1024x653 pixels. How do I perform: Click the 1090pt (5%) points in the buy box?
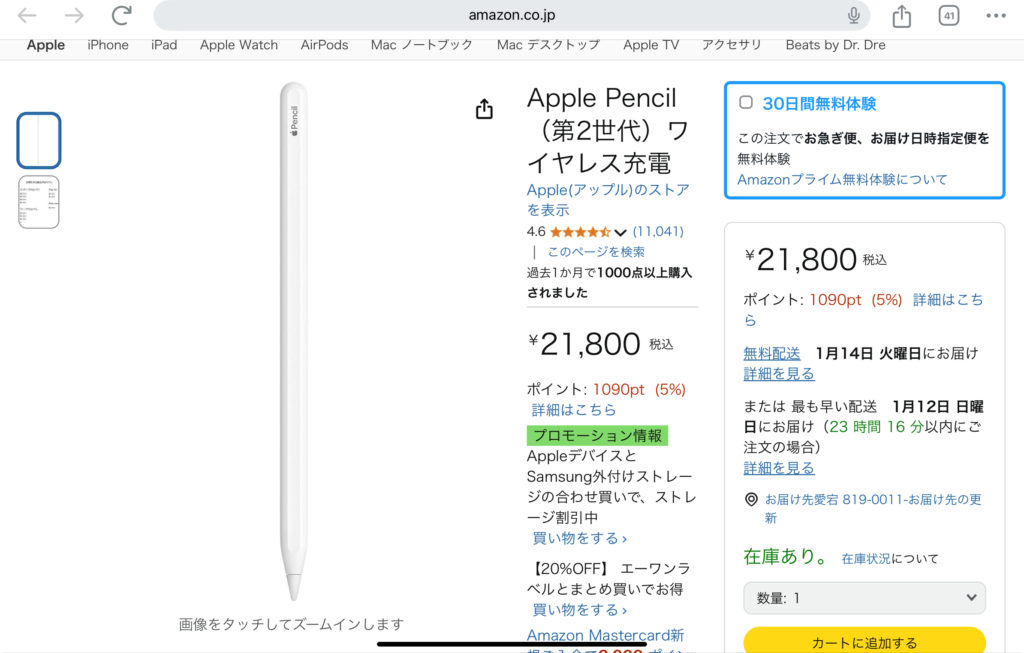[x=856, y=300]
